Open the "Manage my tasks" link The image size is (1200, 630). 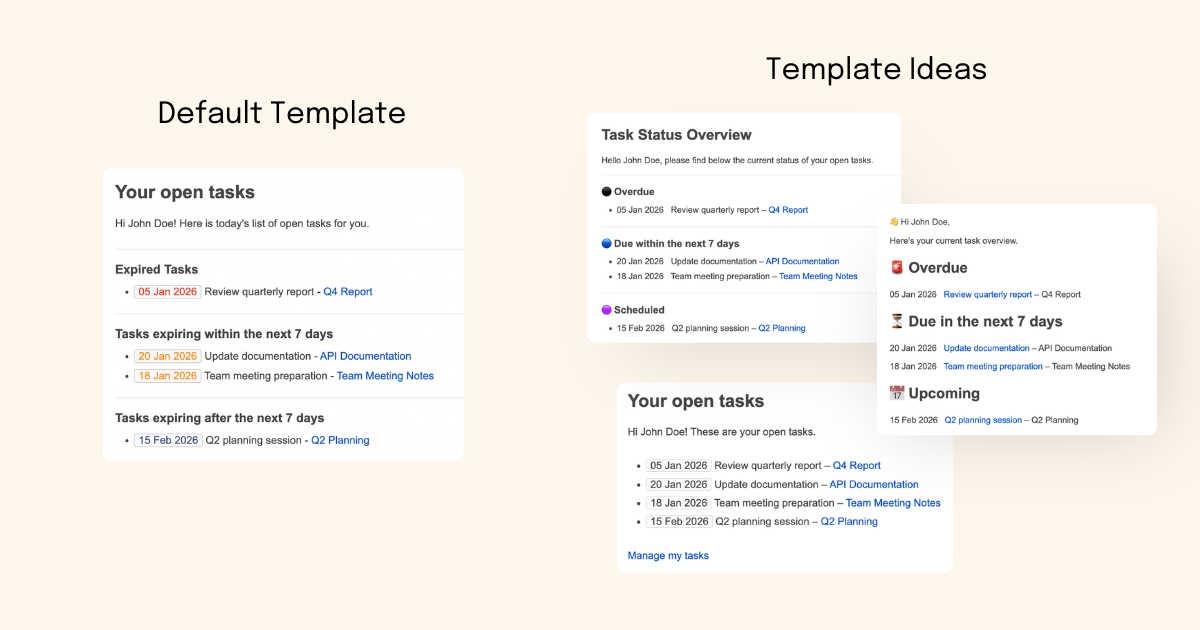coord(668,555)
